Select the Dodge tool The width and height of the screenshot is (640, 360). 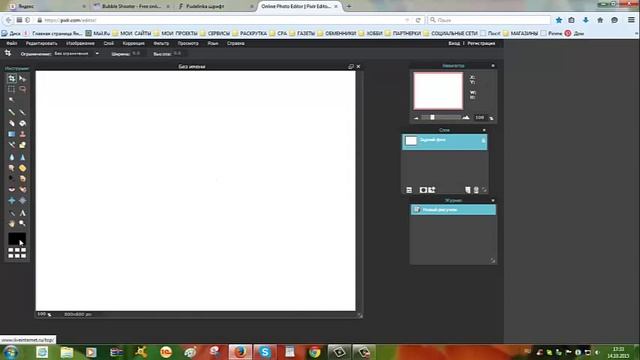[11, 179]
